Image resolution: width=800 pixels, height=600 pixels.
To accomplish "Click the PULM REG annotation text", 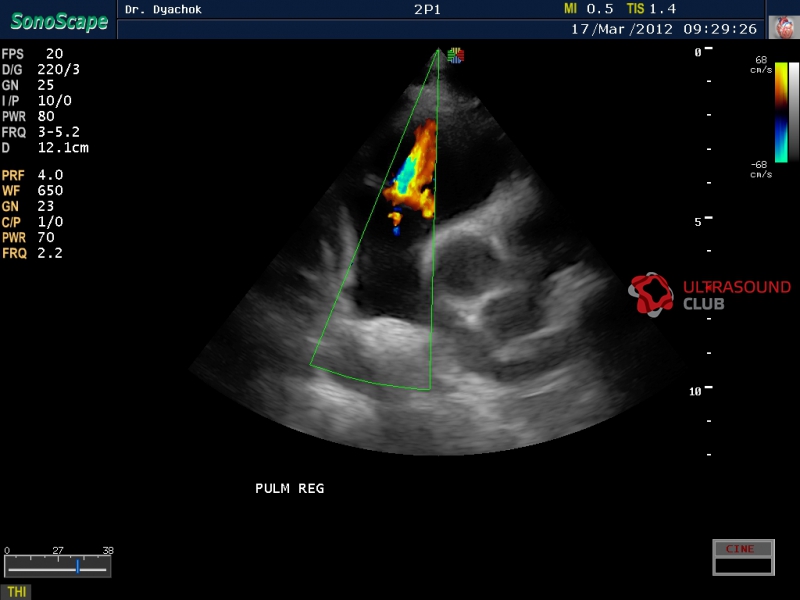I will coord(290,488).
